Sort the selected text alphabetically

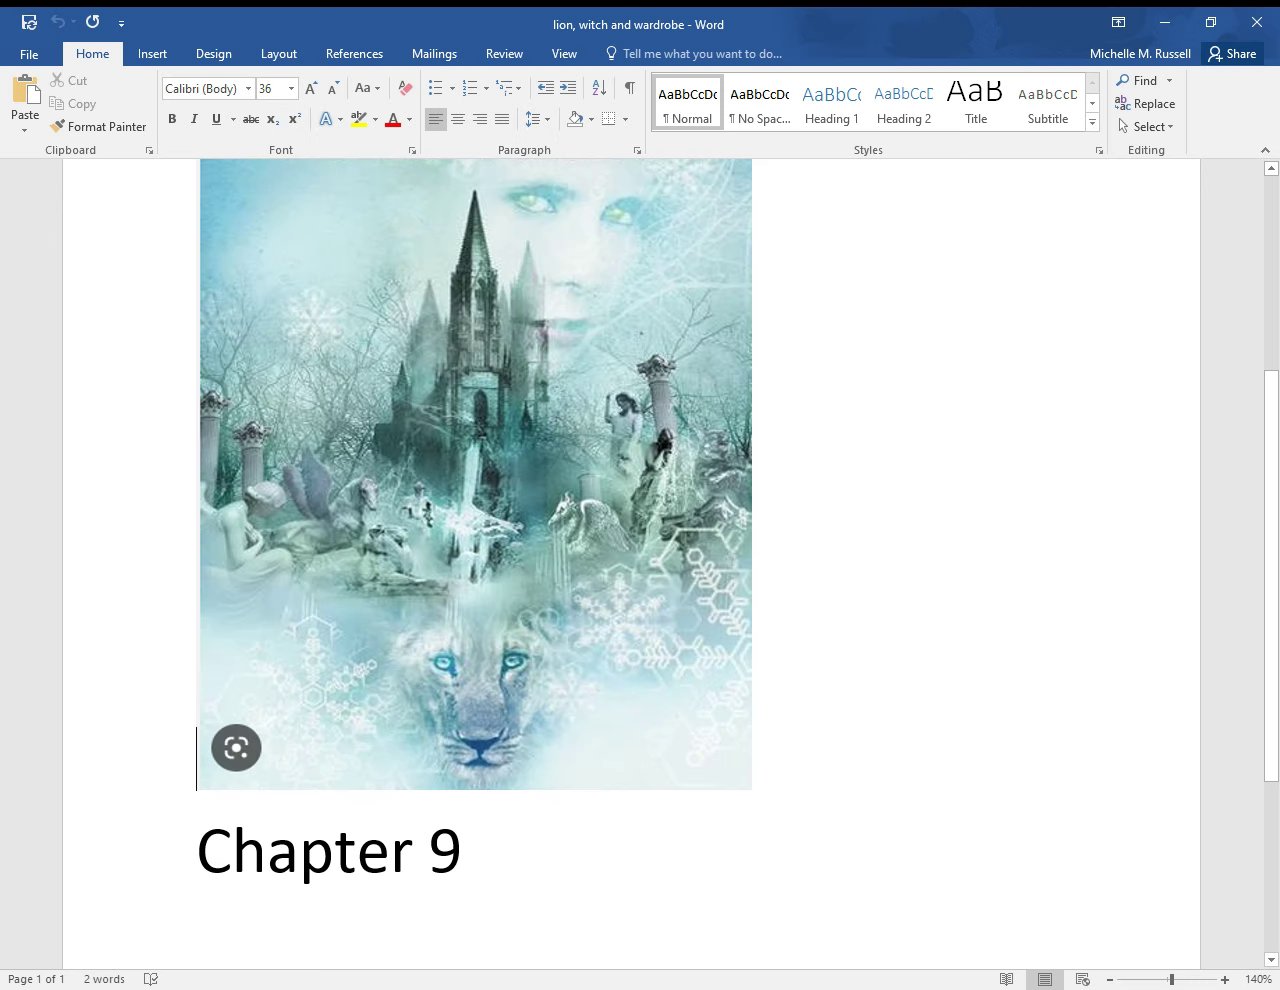pyautogui.click(x=599, y=89)
